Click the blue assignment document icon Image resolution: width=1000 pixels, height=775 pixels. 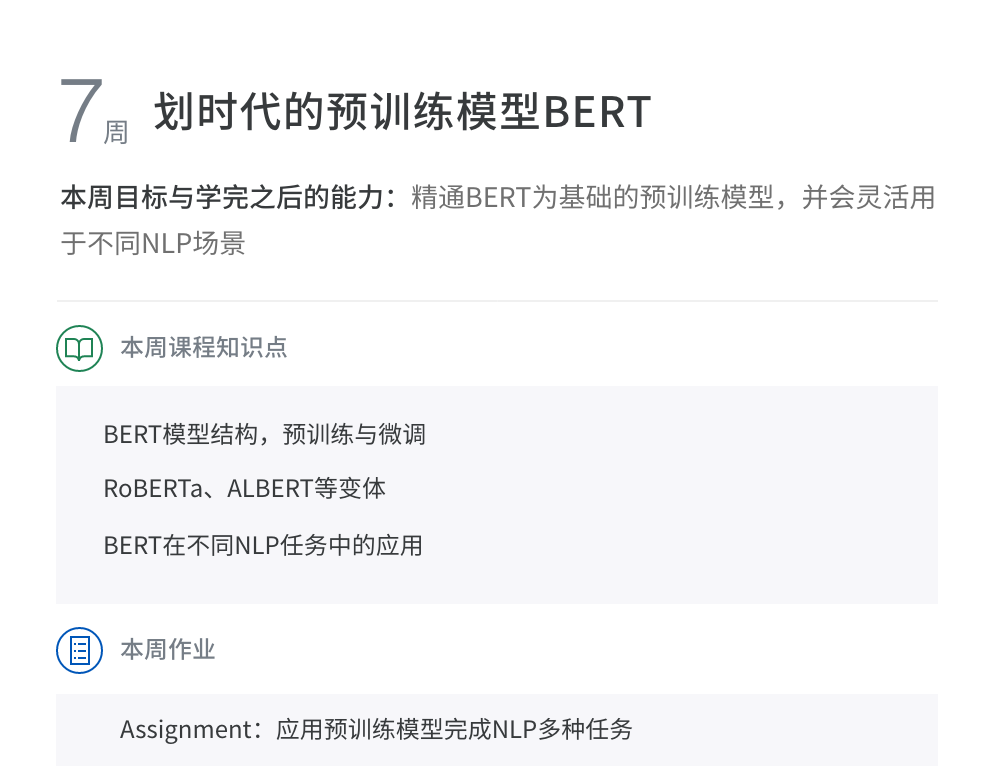79,650
